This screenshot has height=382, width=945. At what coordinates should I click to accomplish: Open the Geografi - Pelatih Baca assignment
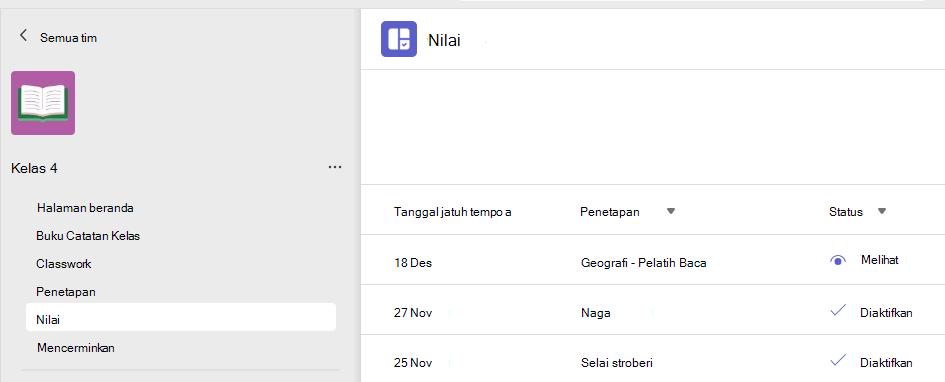[x=644, y=263]
